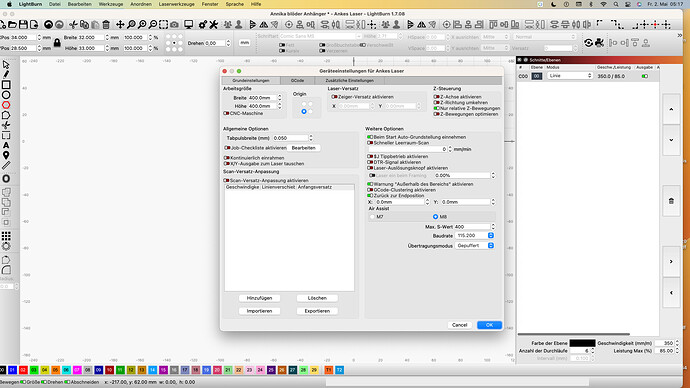Open the Laserwerkzeuge menu
This screenshot has height=388, width=690.
point(176,4)
